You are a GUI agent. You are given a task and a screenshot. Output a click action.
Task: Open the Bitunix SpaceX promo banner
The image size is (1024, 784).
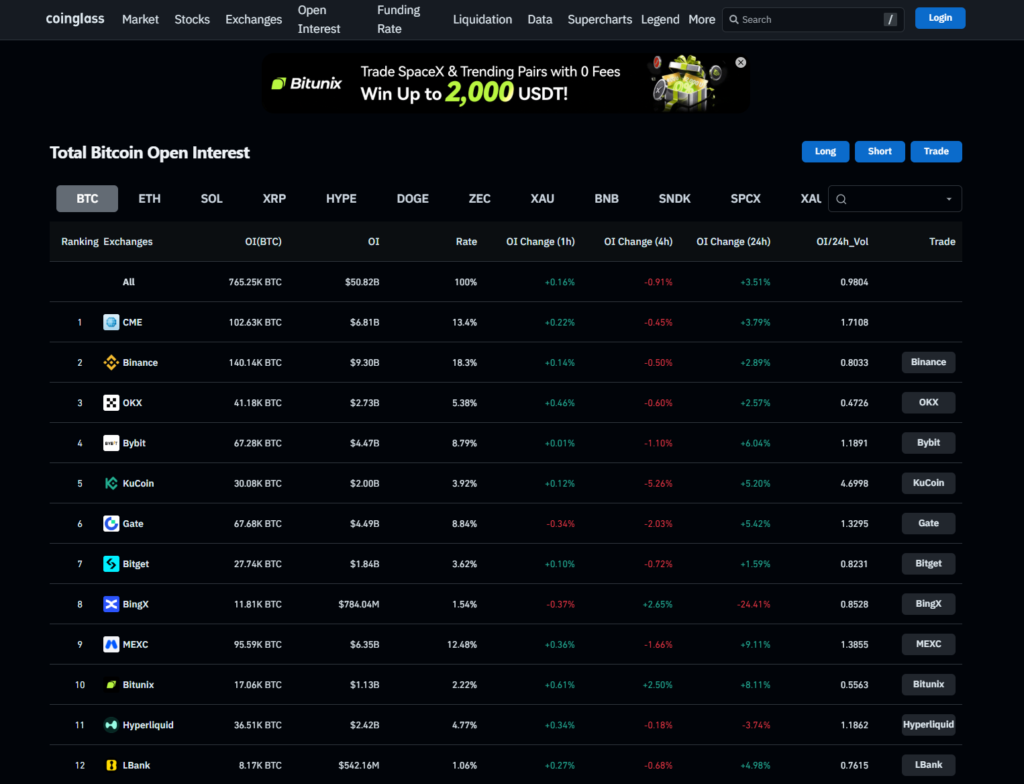505,83
